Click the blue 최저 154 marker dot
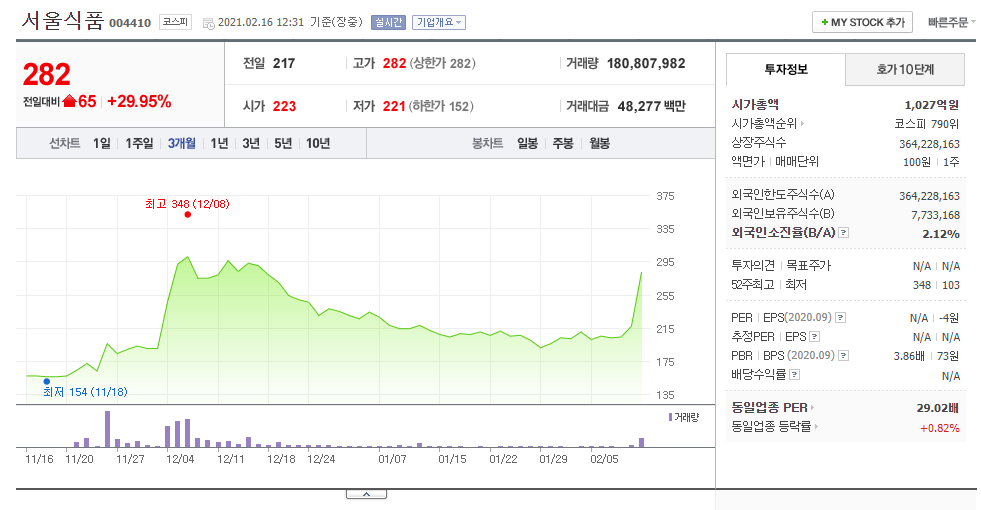 46,381
